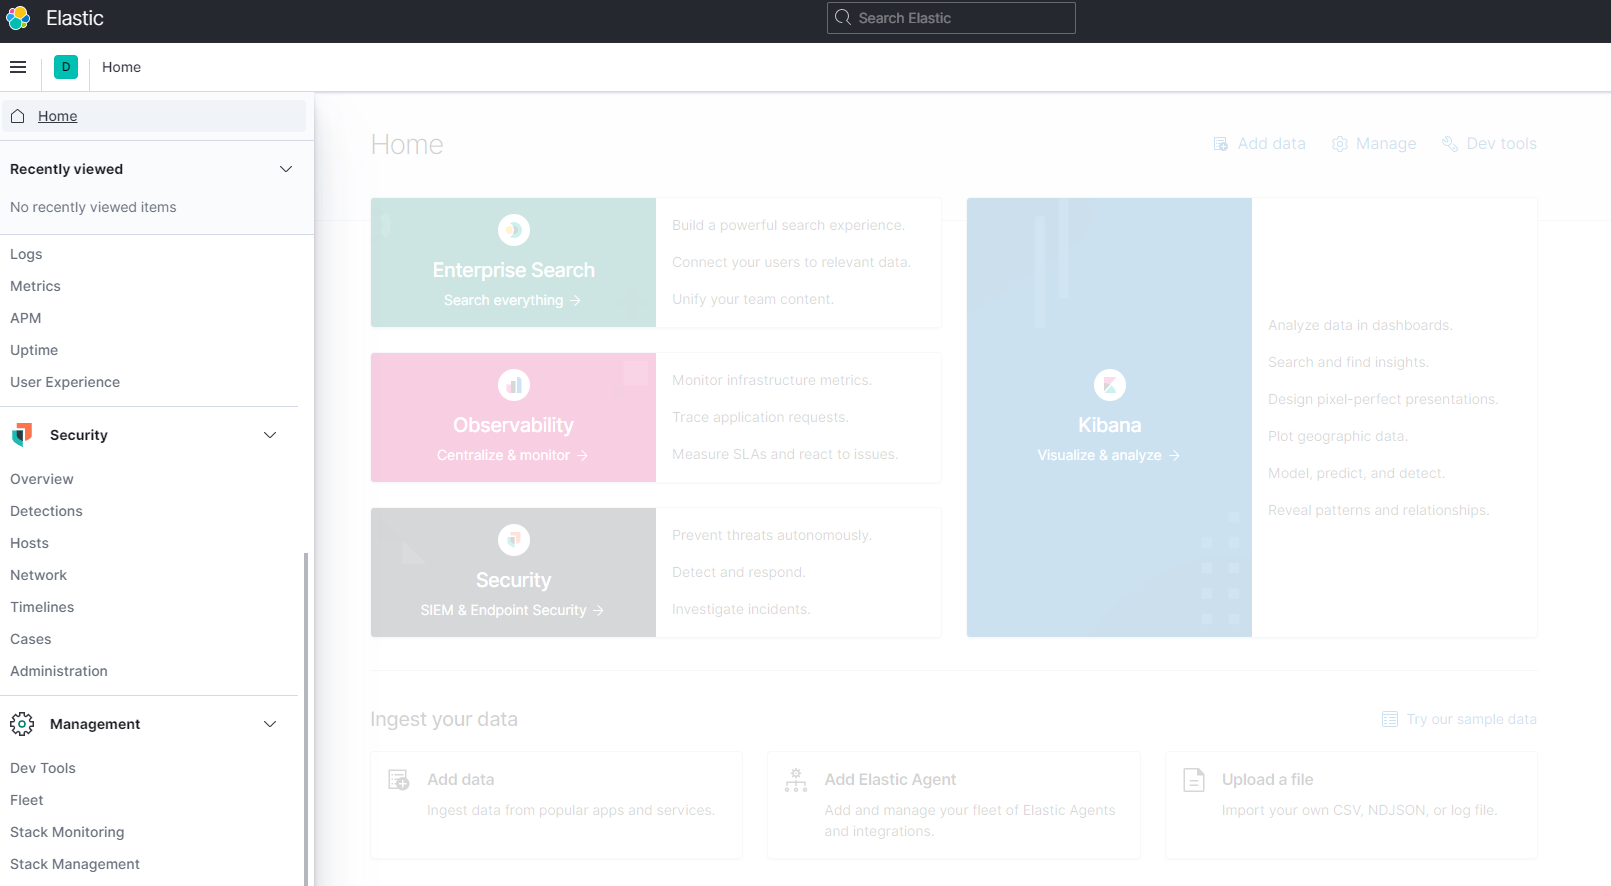
Task: Click the Add data icon in header
Action: [x=1221, y=144]
